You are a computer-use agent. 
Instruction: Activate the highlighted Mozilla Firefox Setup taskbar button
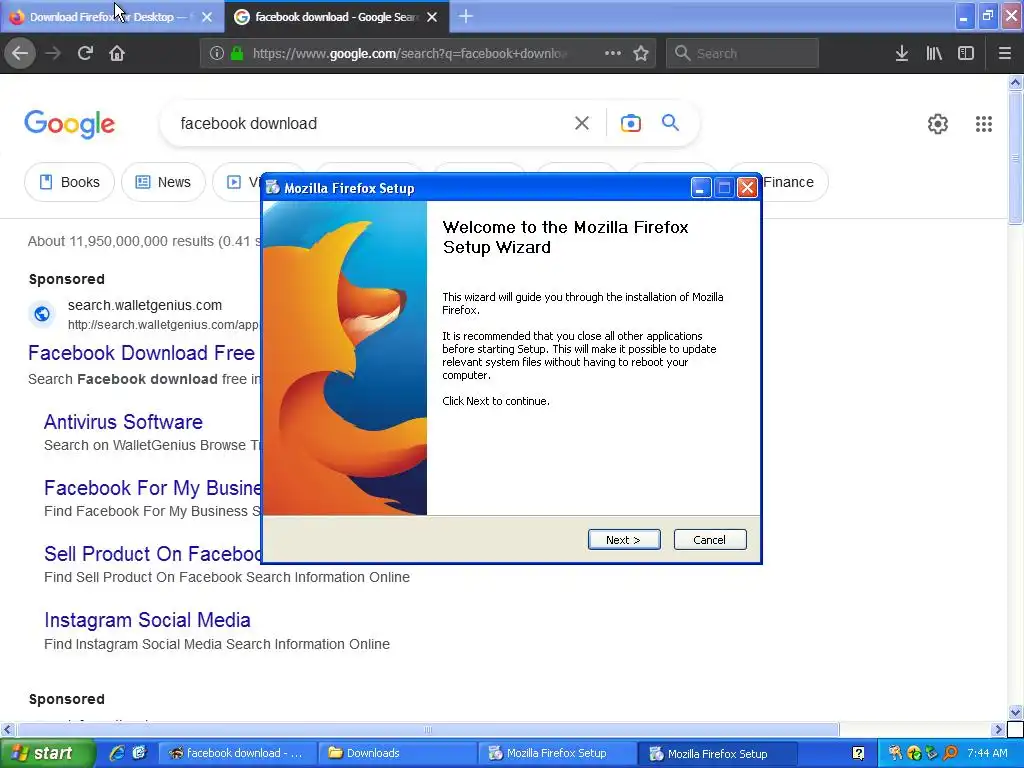pos(717,754)
